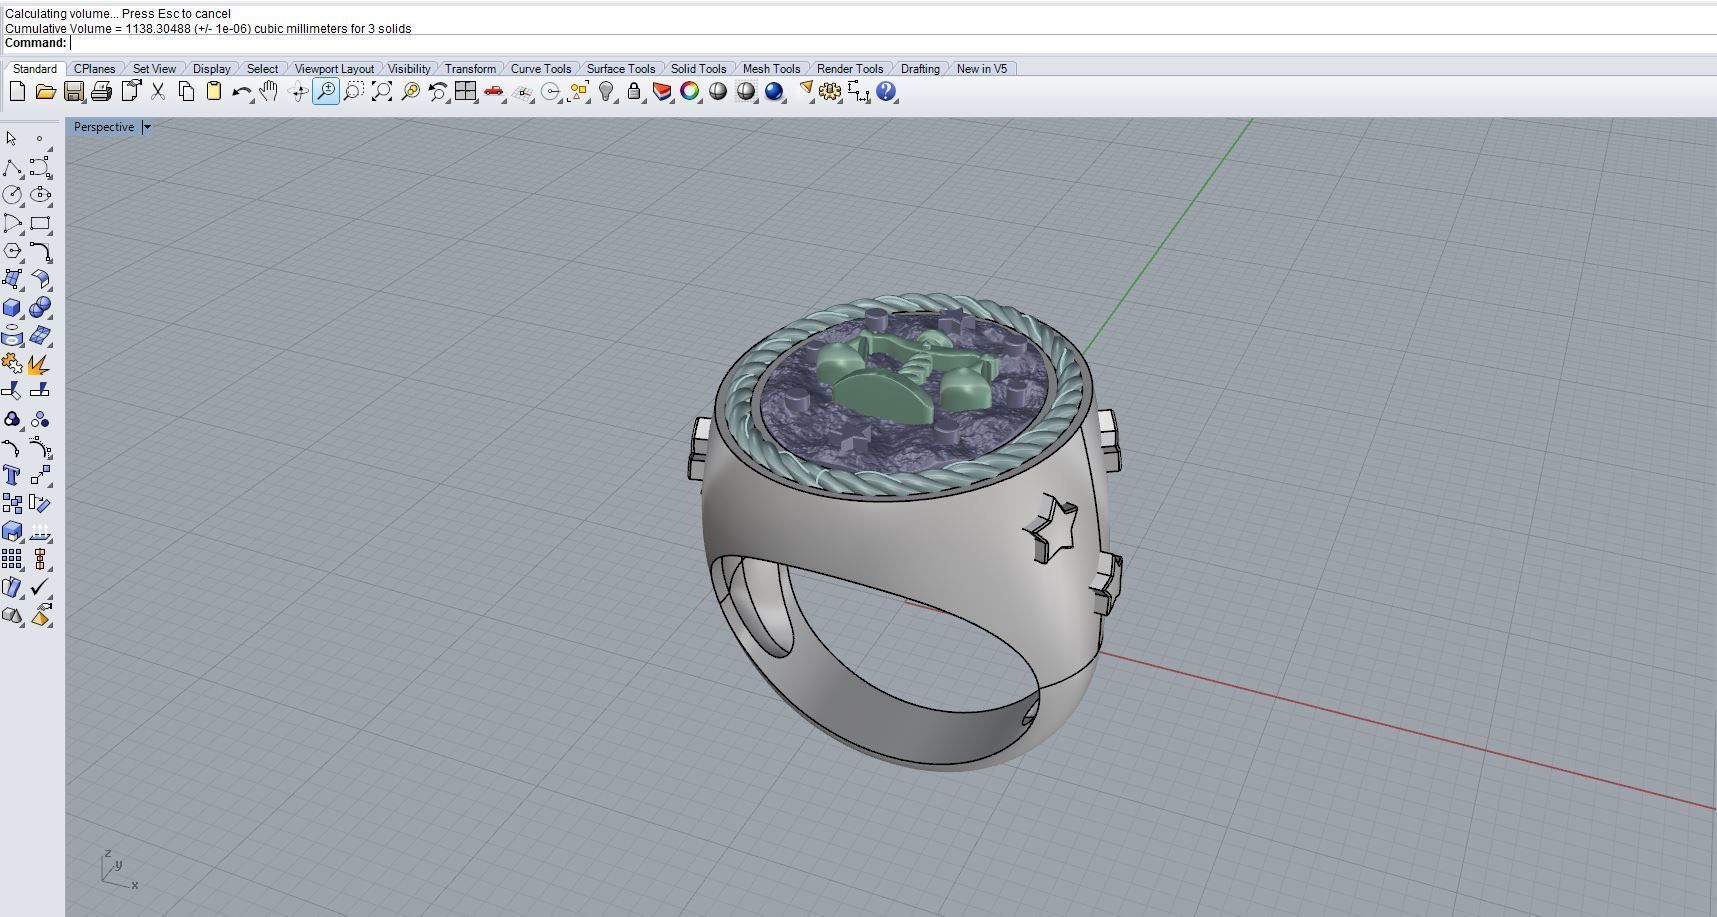Screen dimensions: 1717x917
Task: Switch to the Set View tab
Action: [154, 69]
